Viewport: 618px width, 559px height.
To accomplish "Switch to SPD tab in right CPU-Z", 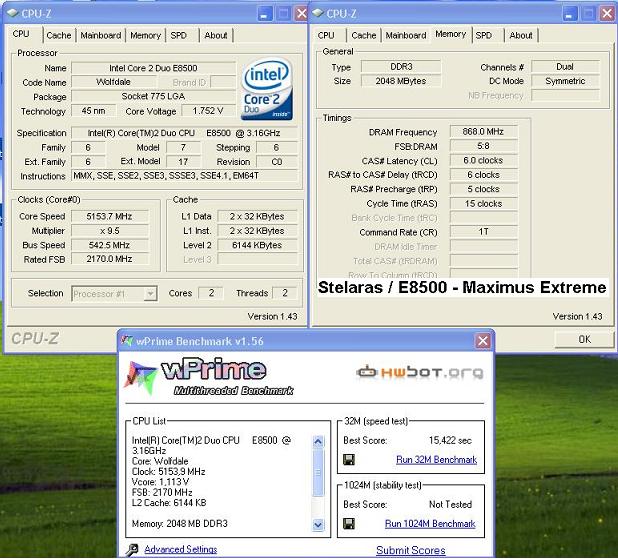I will coord(484,35).
